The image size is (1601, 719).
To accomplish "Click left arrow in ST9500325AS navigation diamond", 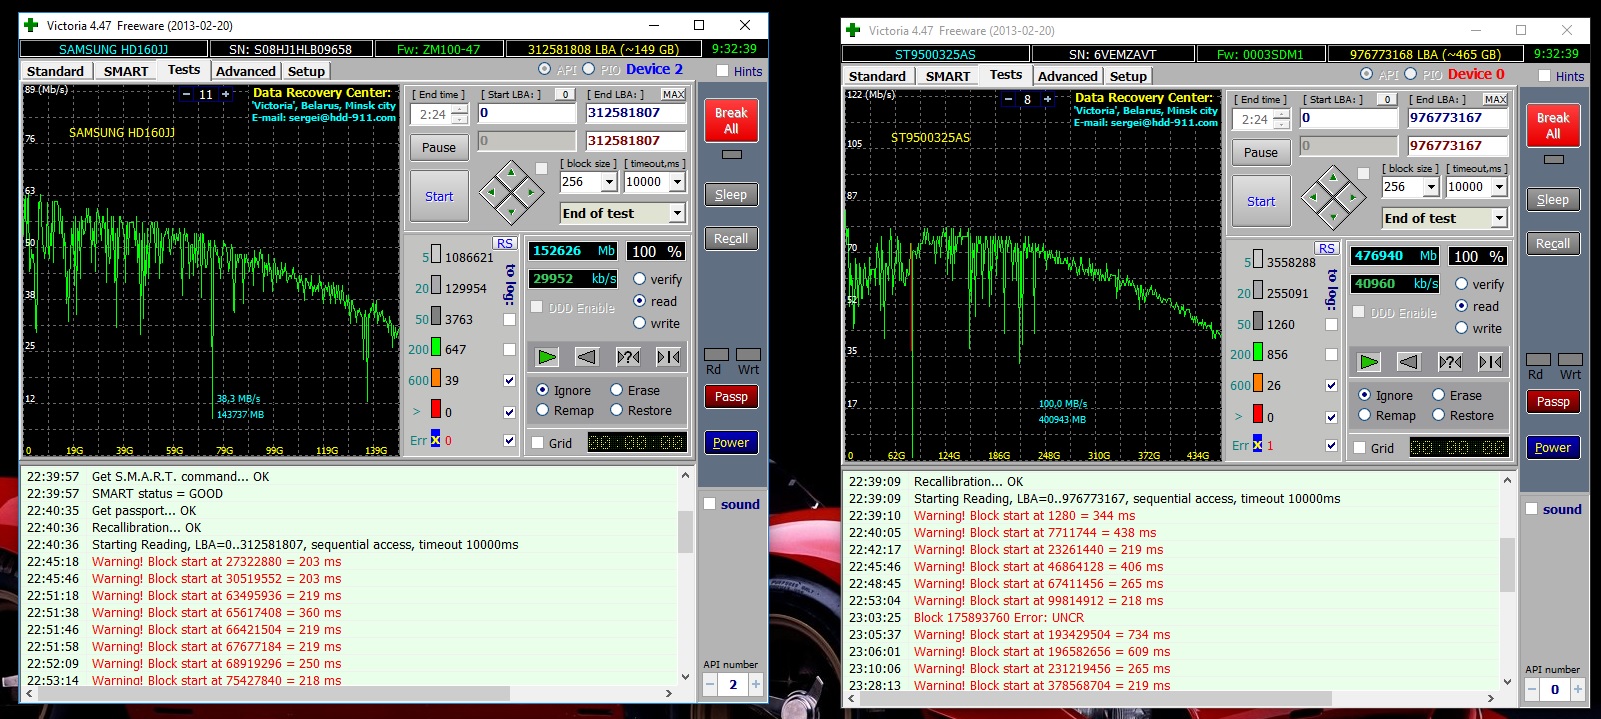I will pos(1314,197).
